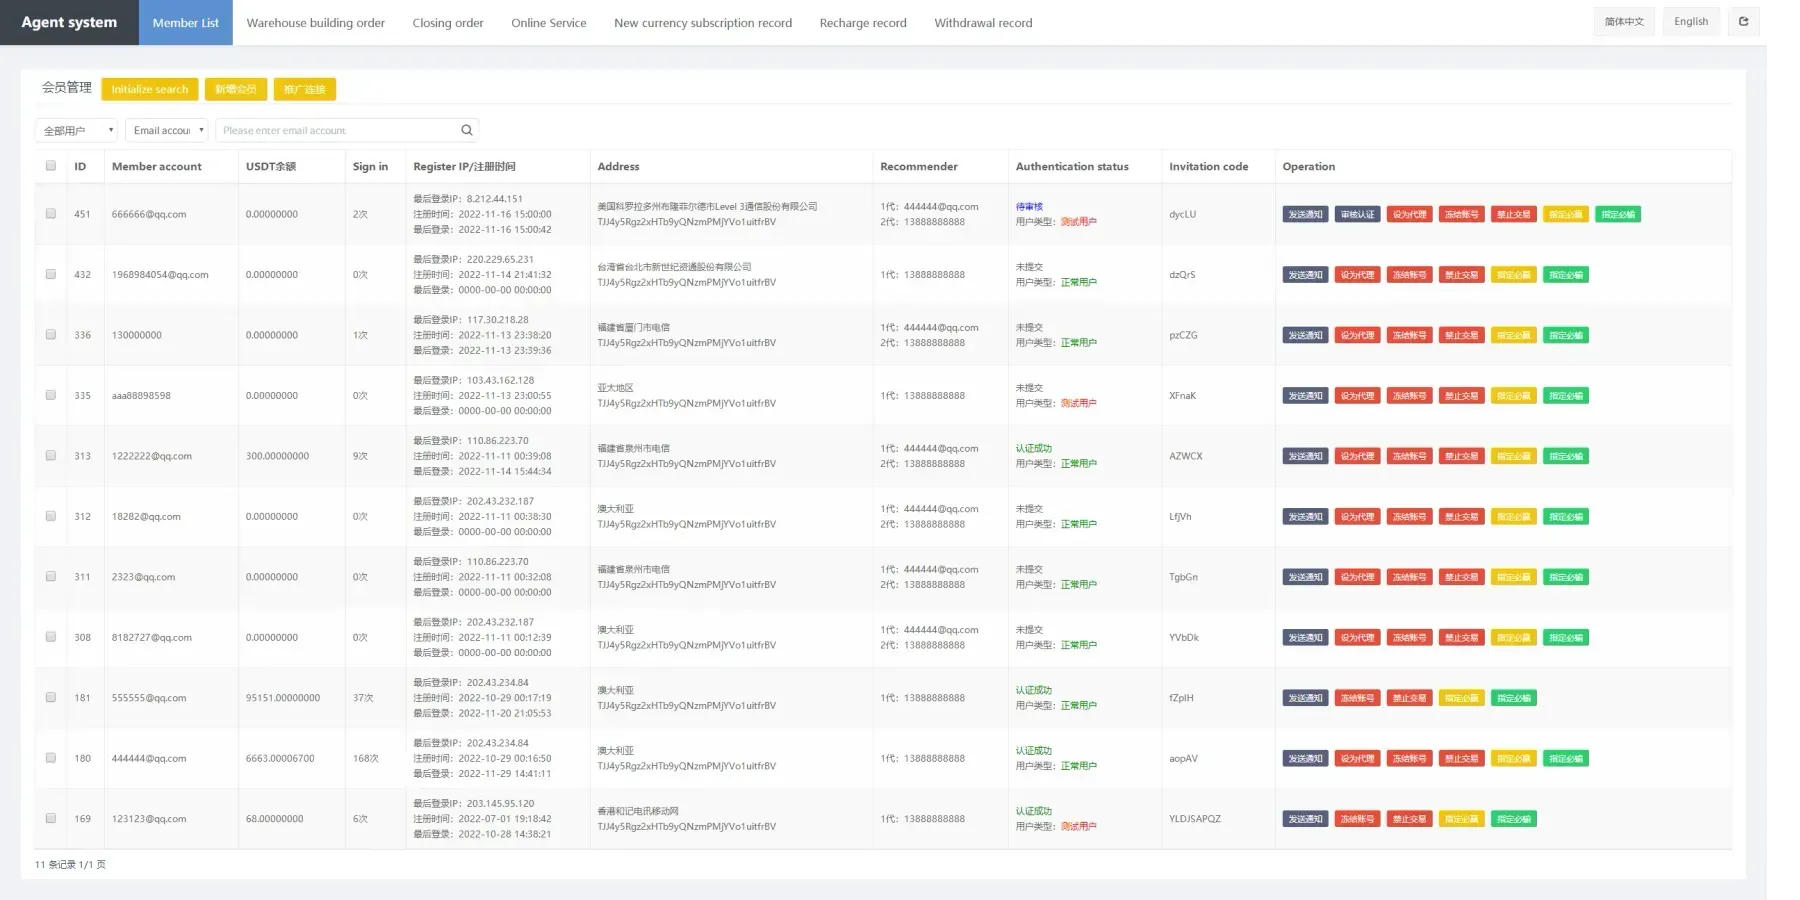This screenshot has width=1800, height=900.
Task: Click 发送通知 for 1968984054@qq.com row
Action: pos(1305,275)
